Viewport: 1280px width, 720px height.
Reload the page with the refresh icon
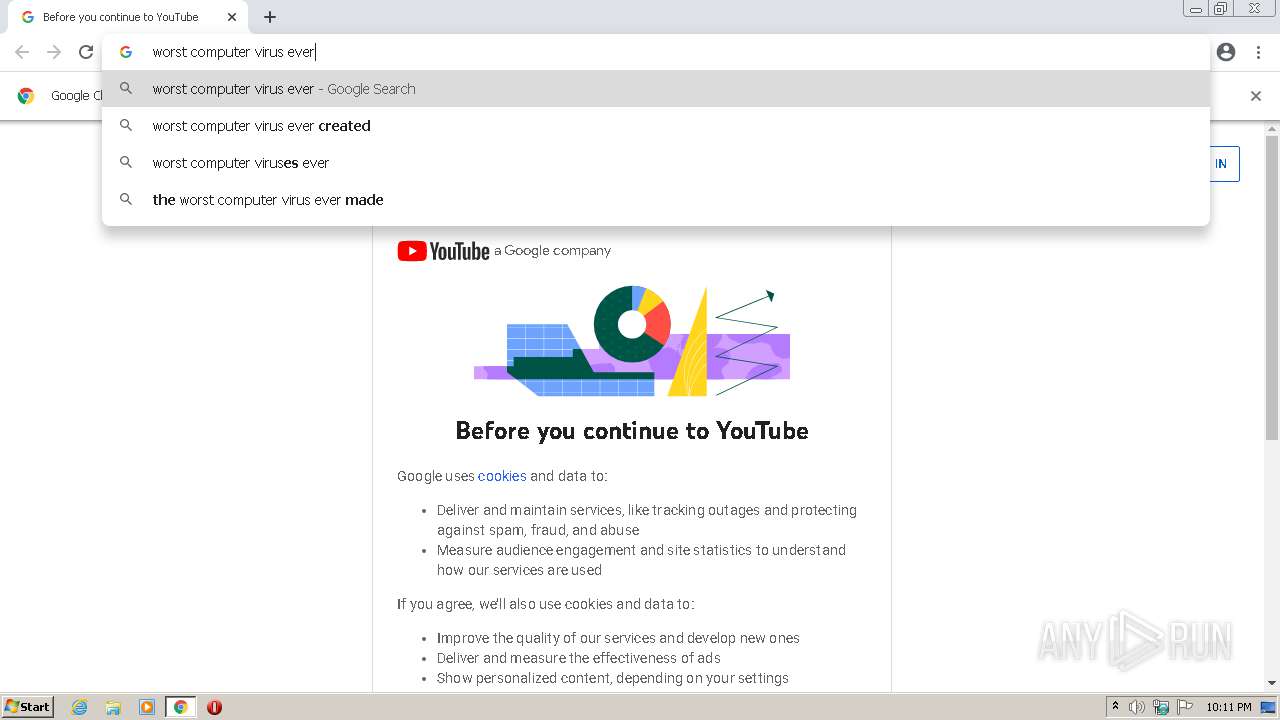coord(86,52)
